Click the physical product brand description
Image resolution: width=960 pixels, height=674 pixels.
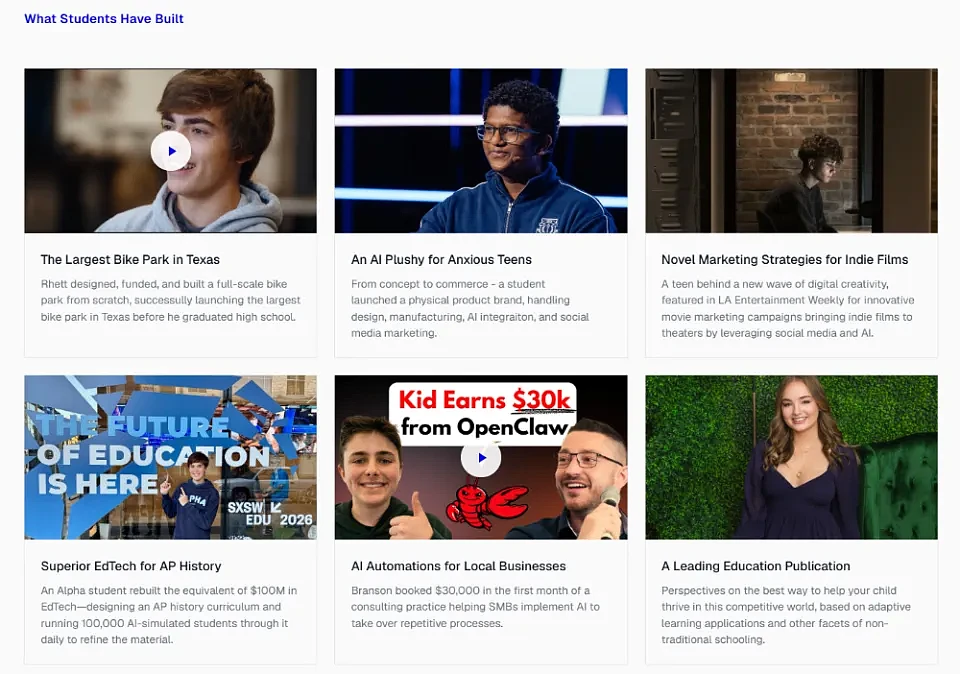point(470,309)
